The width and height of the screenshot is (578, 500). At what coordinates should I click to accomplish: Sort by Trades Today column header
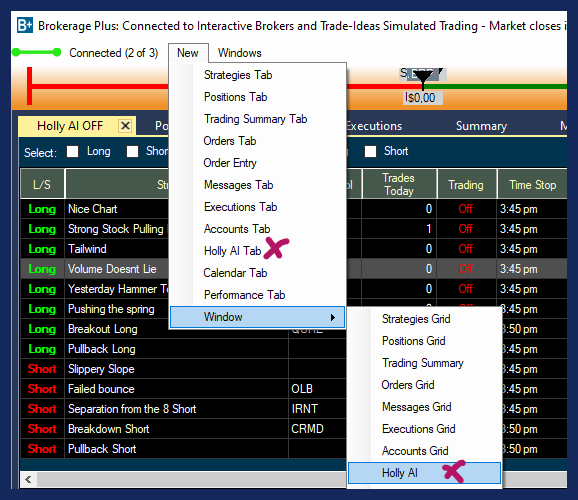(399, 184)
